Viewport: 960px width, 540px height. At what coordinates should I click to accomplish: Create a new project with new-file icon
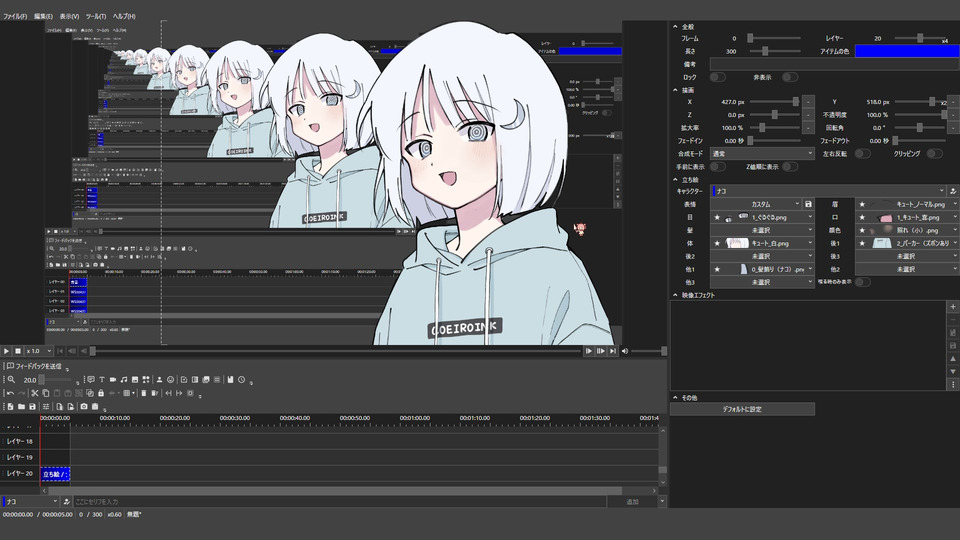click(10, 407)
